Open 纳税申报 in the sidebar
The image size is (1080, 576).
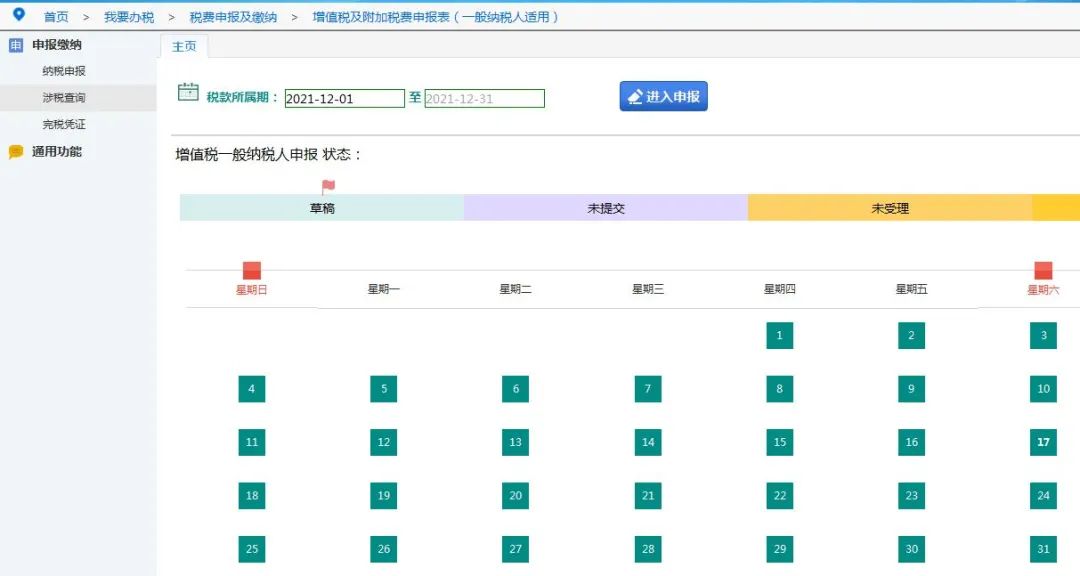coord(64,71)
